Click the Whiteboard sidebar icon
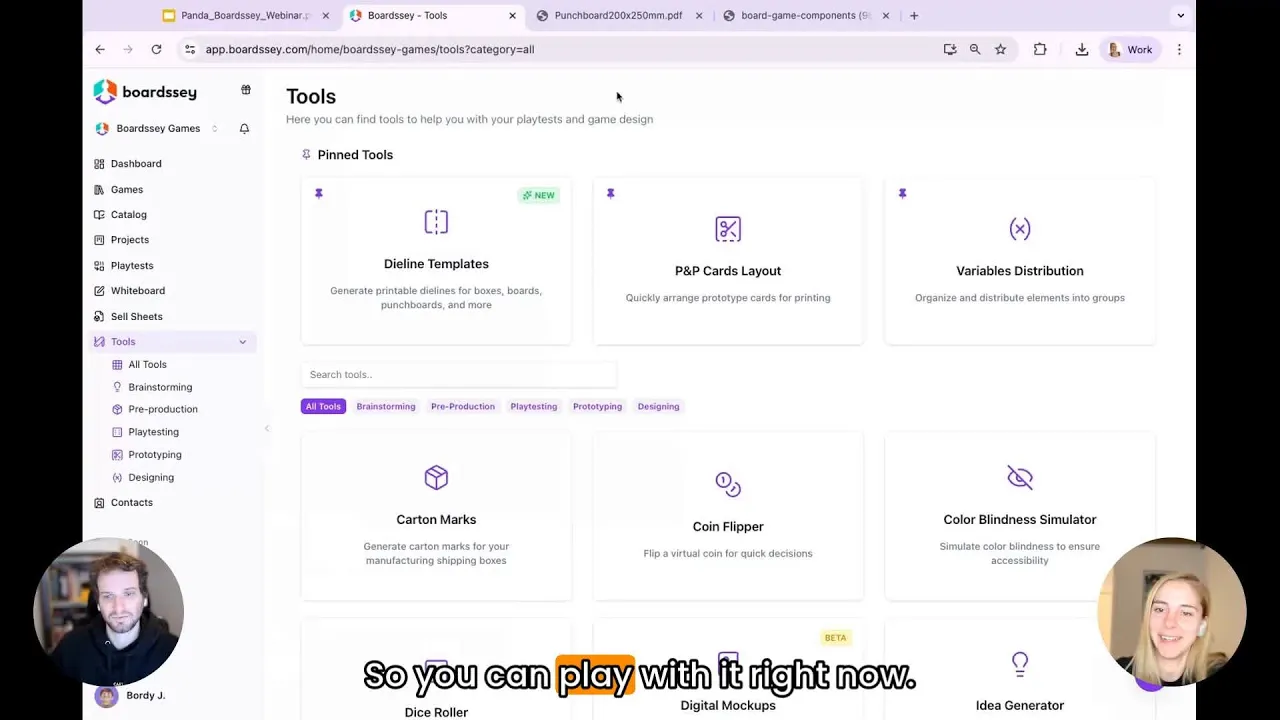1280x720 pixels. pos(99,291)
